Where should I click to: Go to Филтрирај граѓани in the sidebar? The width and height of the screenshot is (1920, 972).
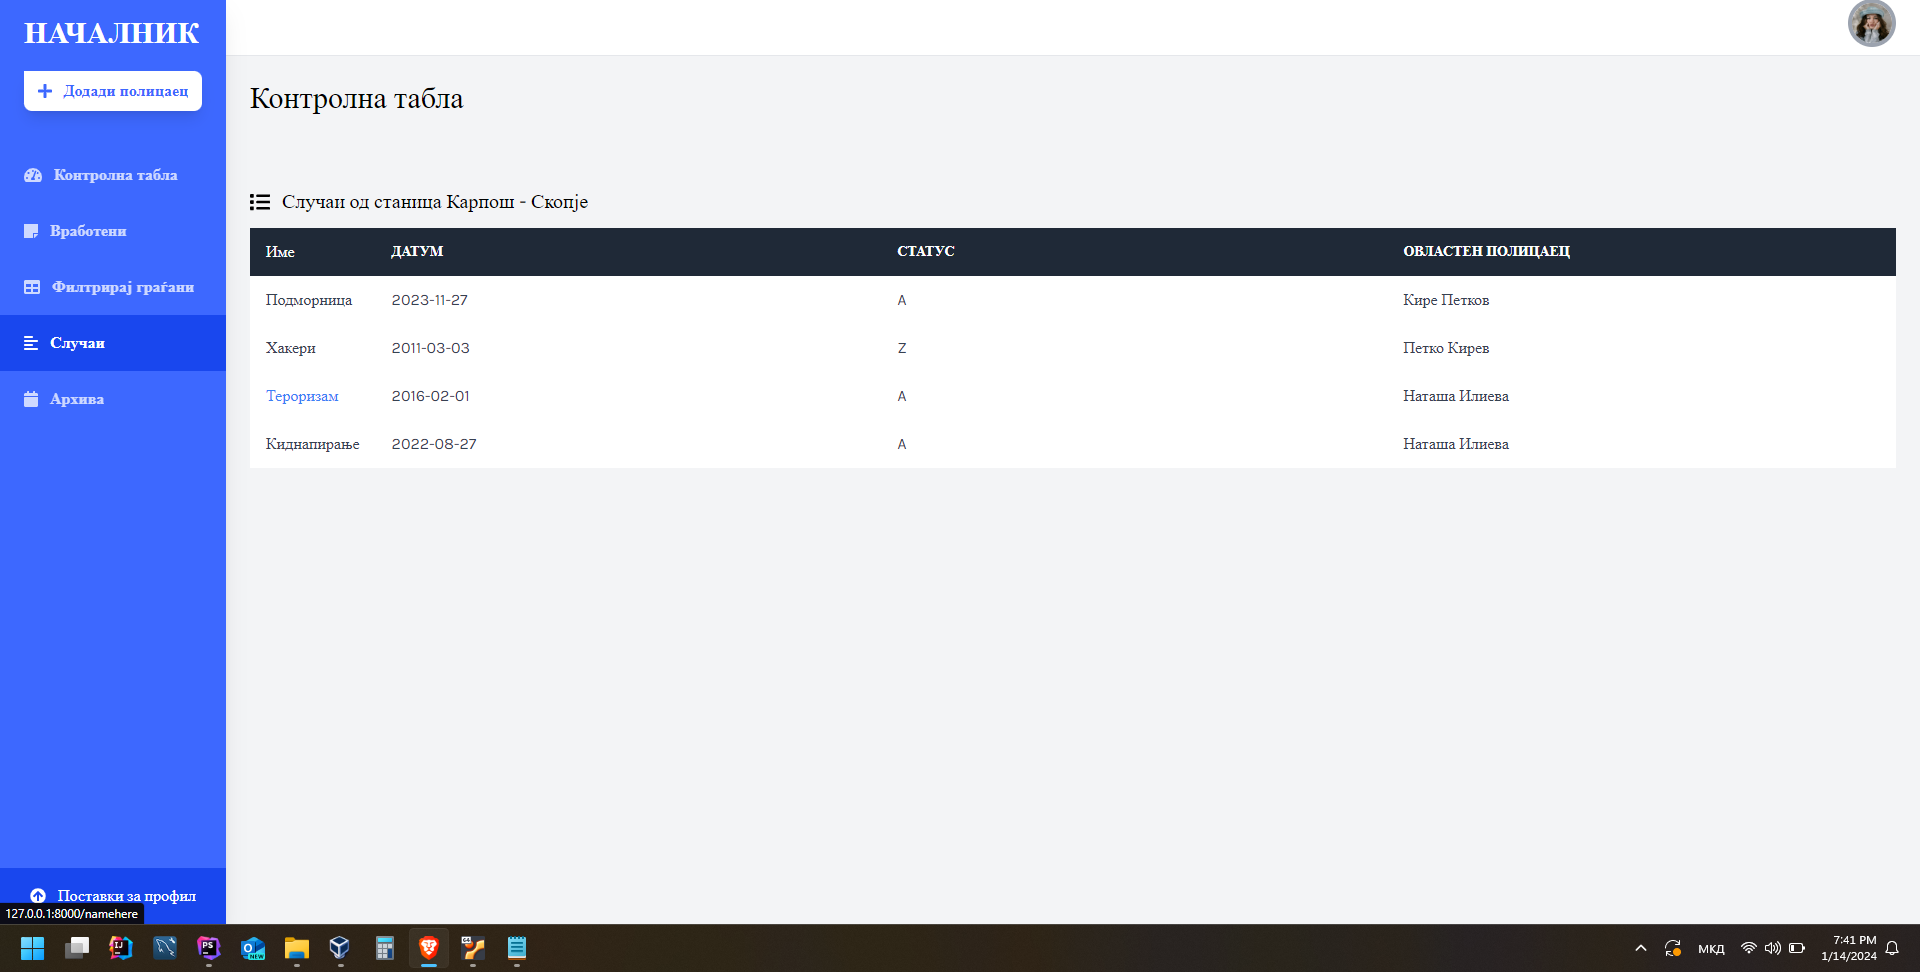coord(122,287)
